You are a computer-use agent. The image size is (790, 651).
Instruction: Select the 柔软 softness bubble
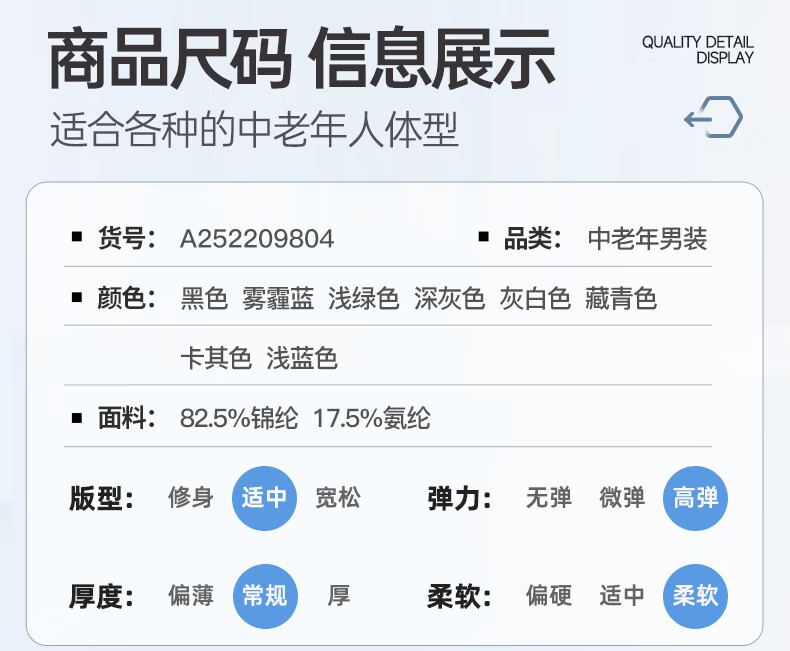[x=695, y=596]
